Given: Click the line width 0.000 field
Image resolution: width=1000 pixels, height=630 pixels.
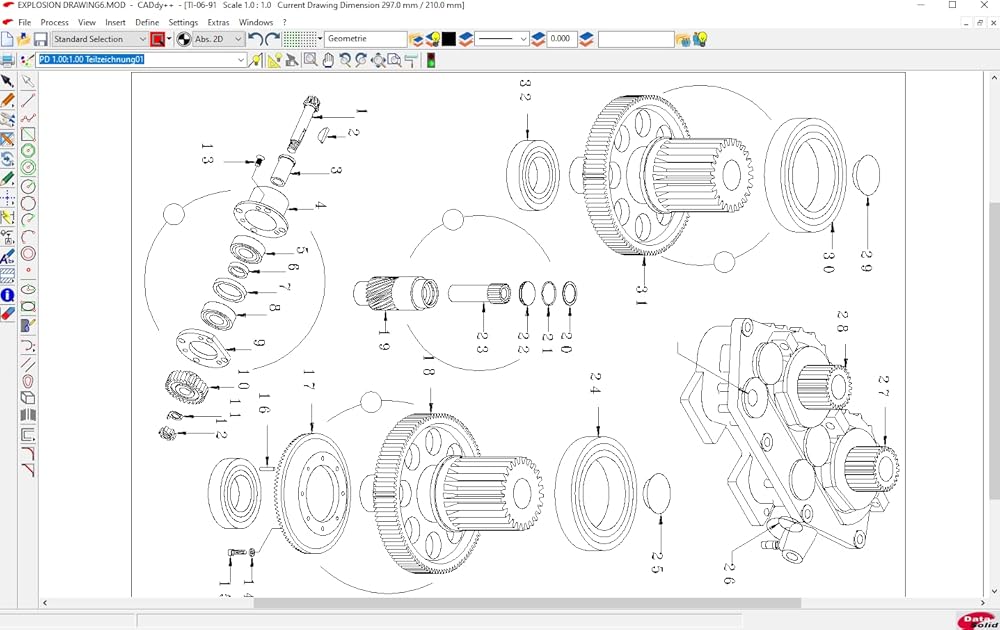Looking at the screenshot, I should click(x=560, y=39).
